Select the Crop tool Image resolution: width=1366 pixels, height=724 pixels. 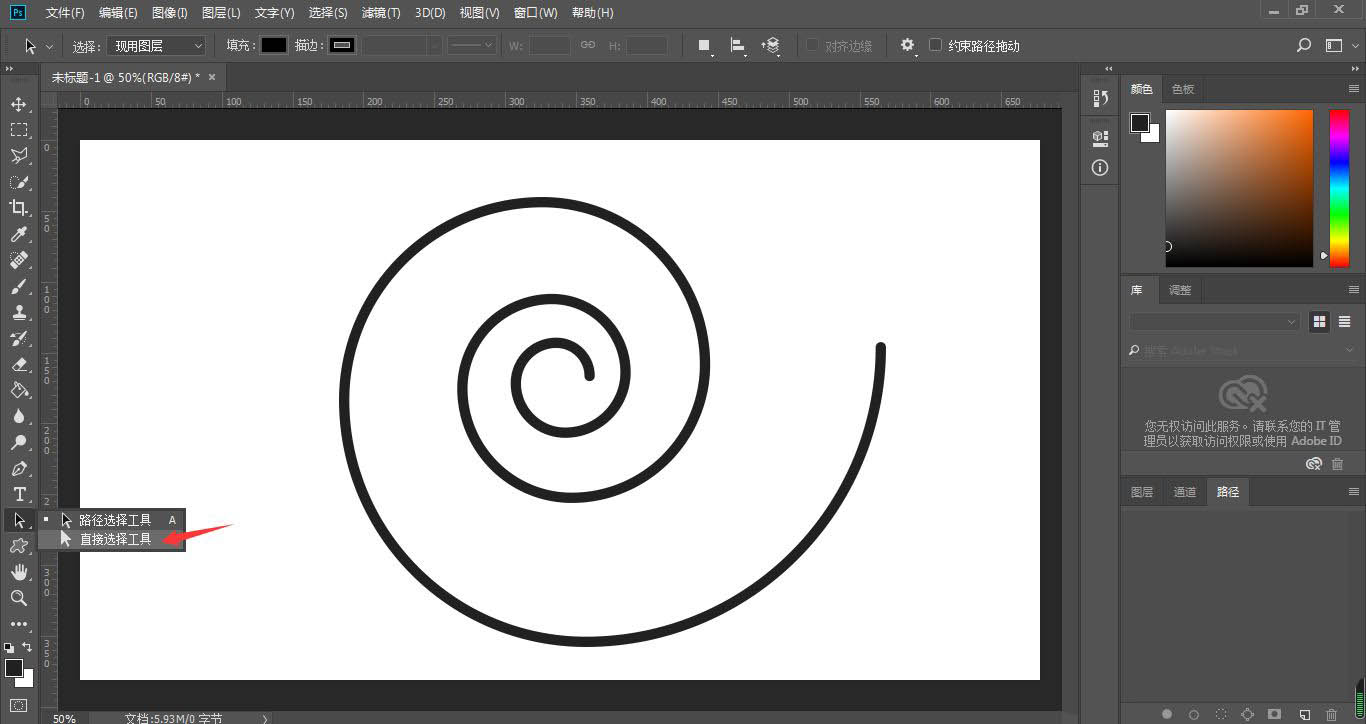(19, 208)
